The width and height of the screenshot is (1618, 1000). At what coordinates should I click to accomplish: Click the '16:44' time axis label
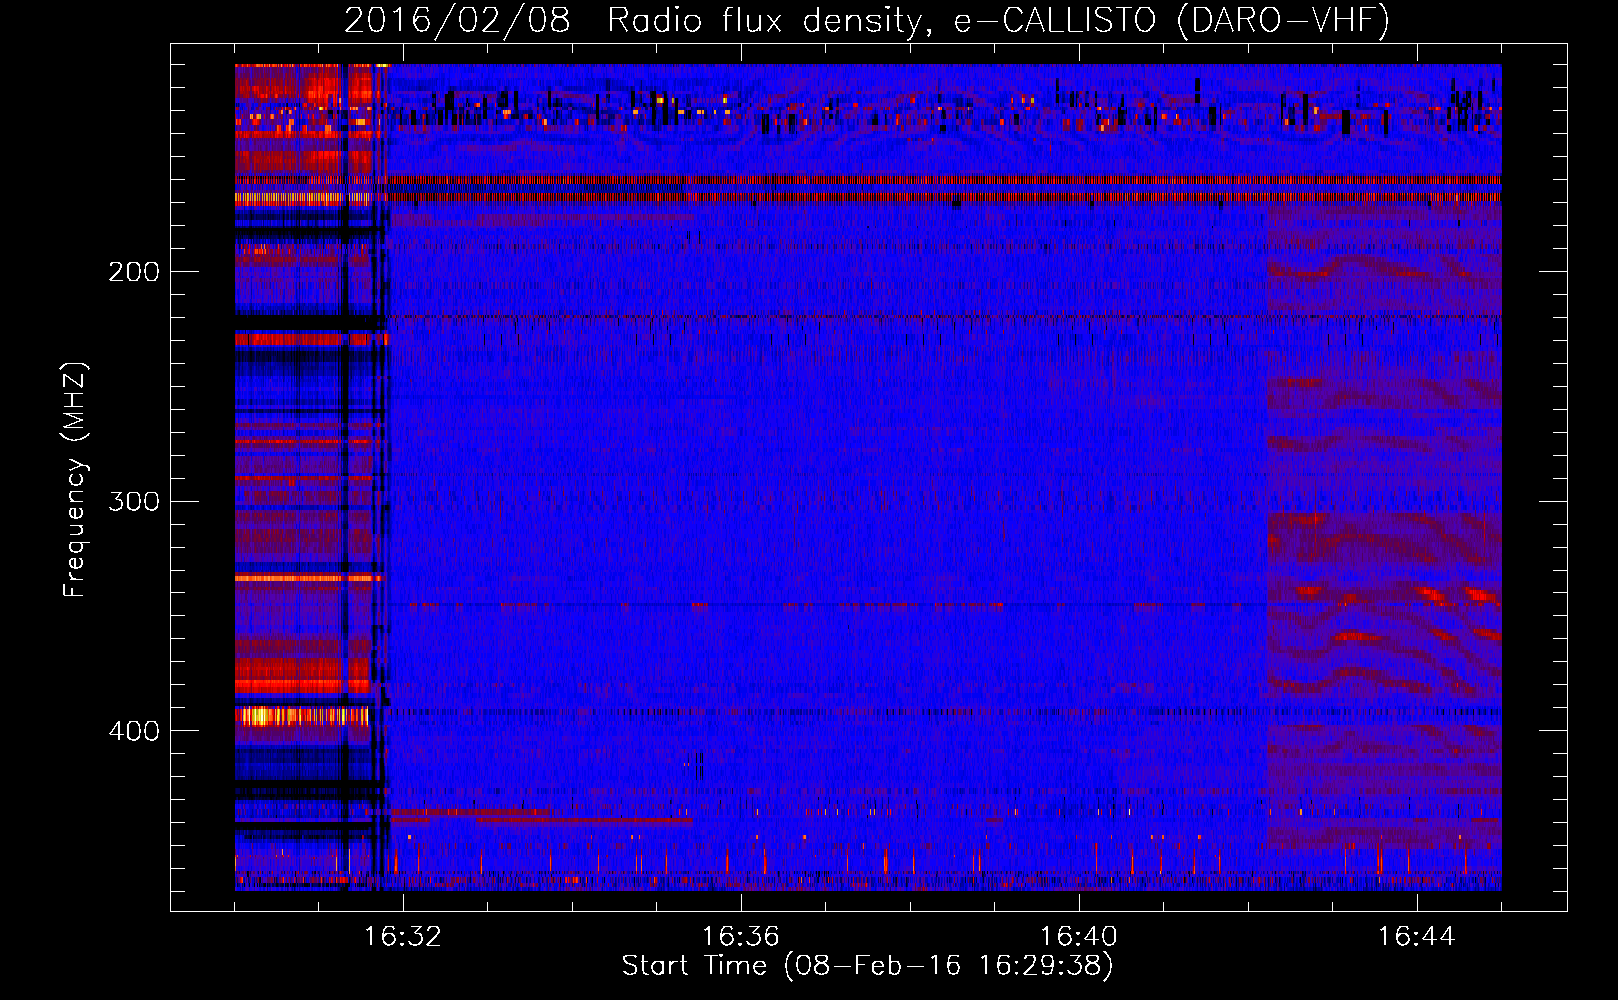pyautogui.click(x=1417, y=937)
